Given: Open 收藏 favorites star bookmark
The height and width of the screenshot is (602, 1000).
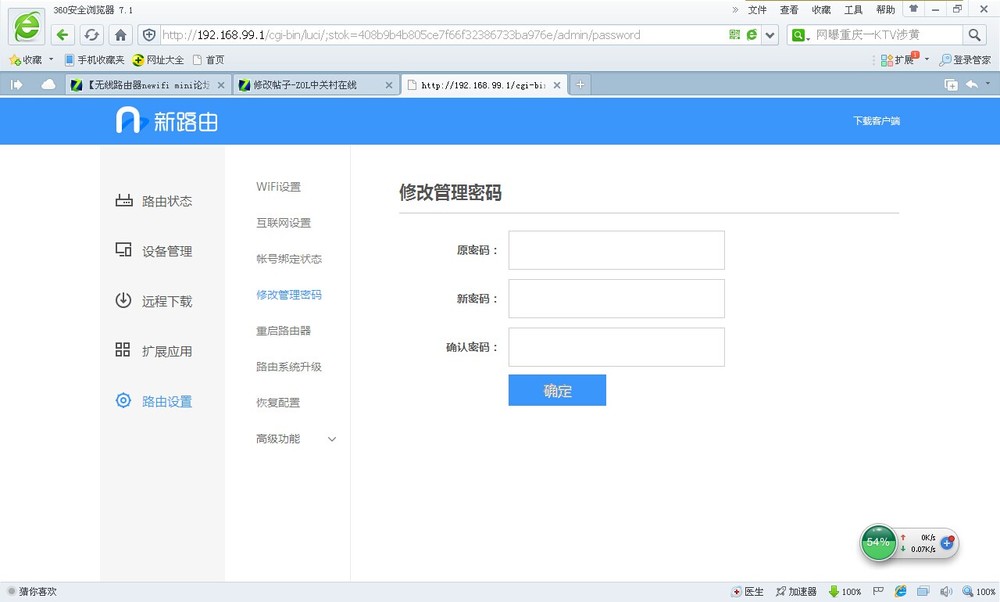Looking at the screenshot, I should point(26,60).
